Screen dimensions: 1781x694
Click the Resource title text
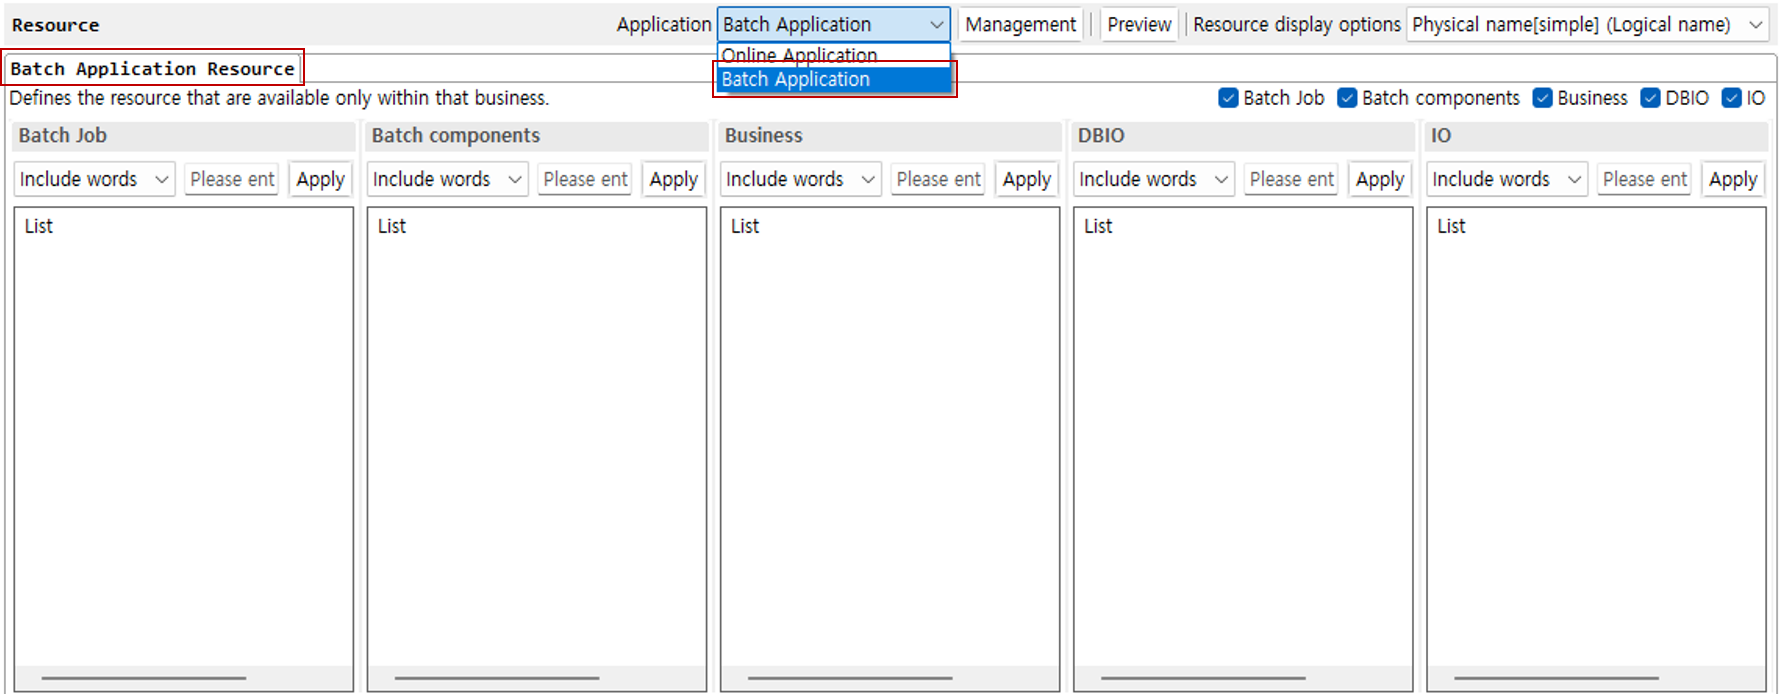(55, 25)
